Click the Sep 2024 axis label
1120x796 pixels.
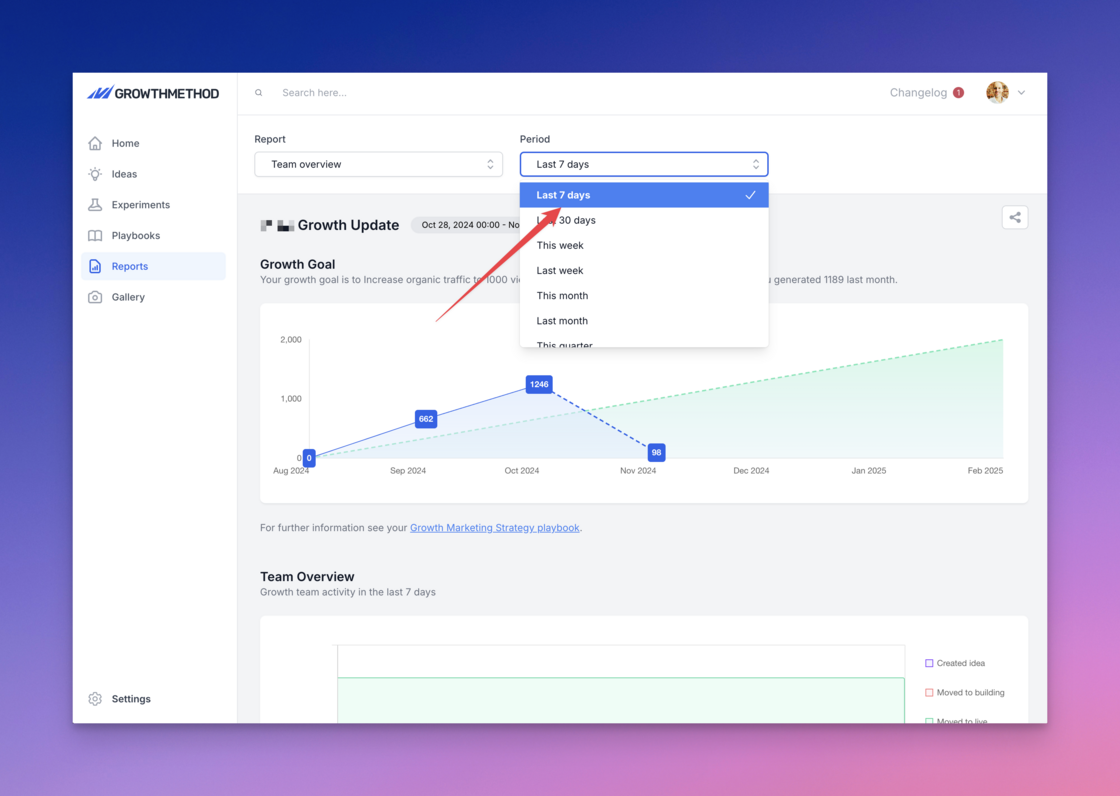pos(408,470)
